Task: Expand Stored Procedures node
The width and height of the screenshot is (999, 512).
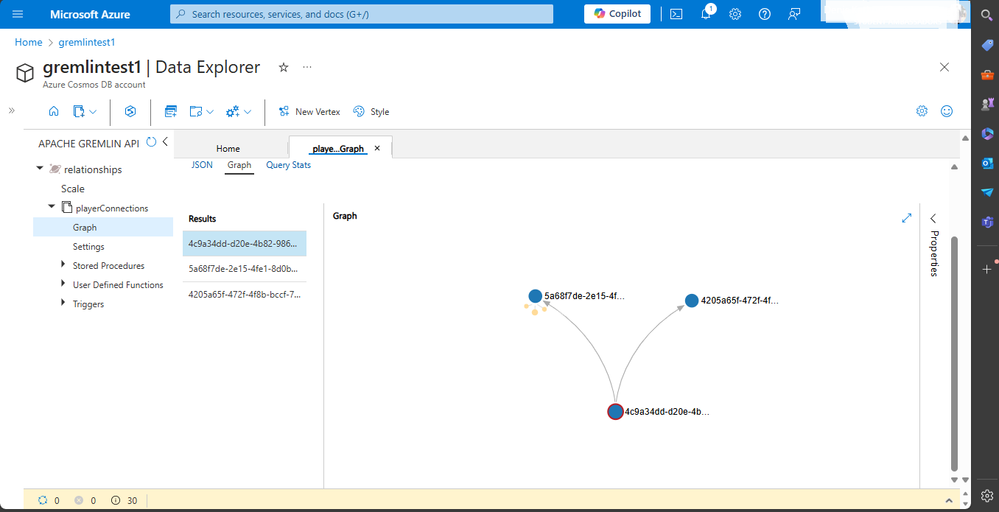Action: (x=62, y=264)
